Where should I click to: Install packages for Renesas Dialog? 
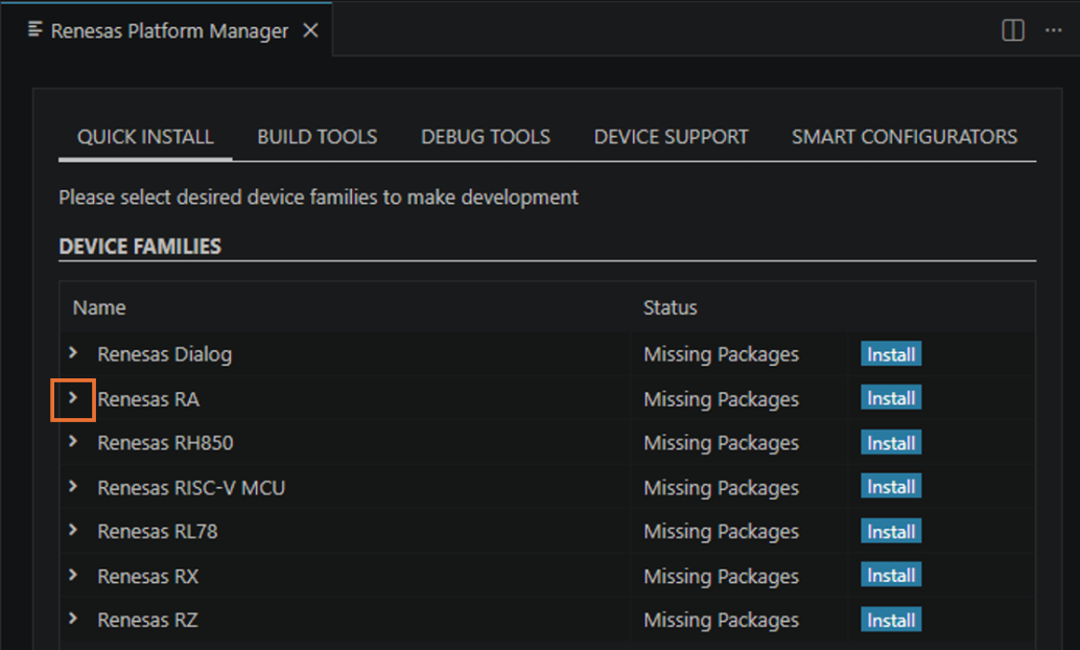891,354
